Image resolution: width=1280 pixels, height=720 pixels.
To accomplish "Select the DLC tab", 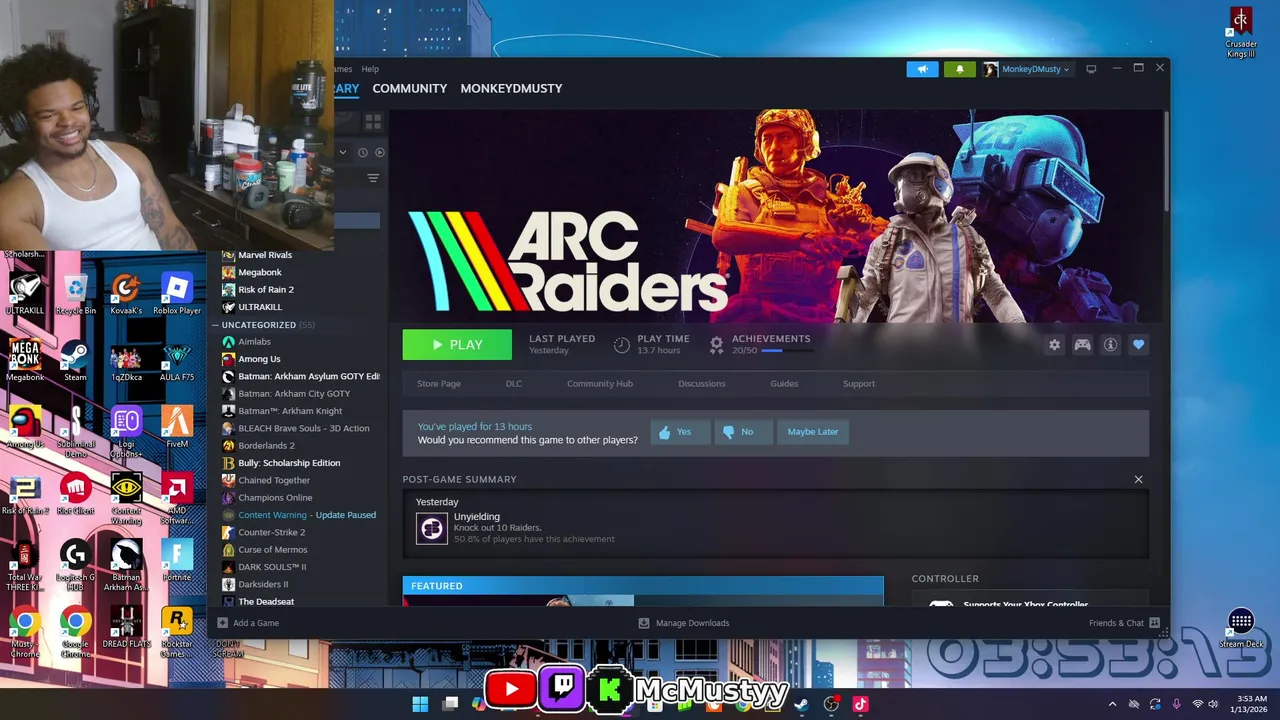I will click(x=513, y=384).
